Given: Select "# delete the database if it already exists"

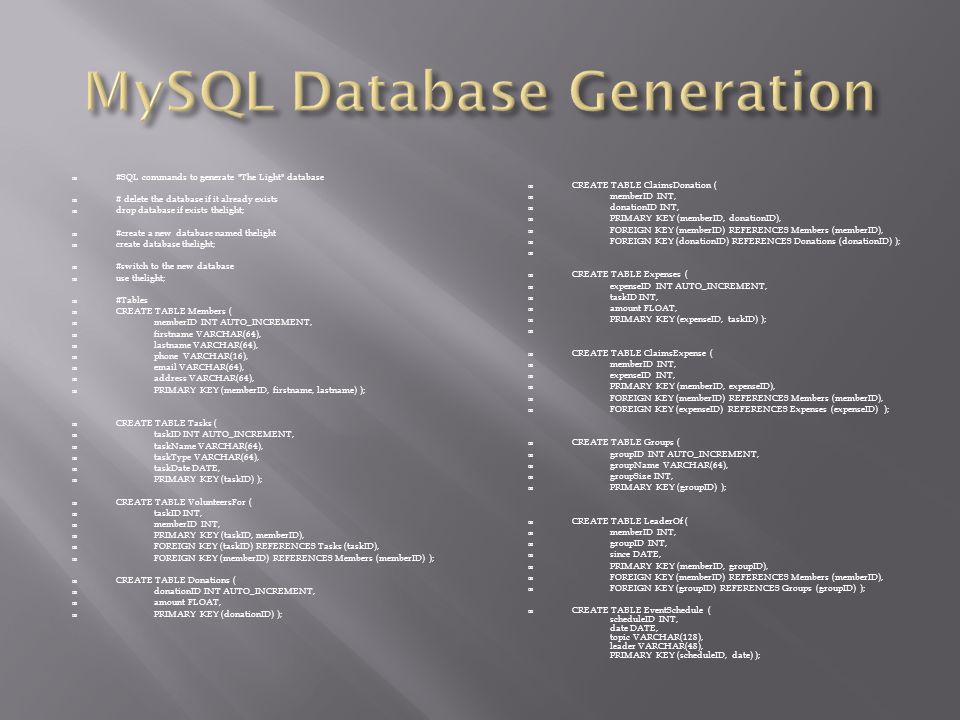Looking at the screenshot, I should click(197, 199).
